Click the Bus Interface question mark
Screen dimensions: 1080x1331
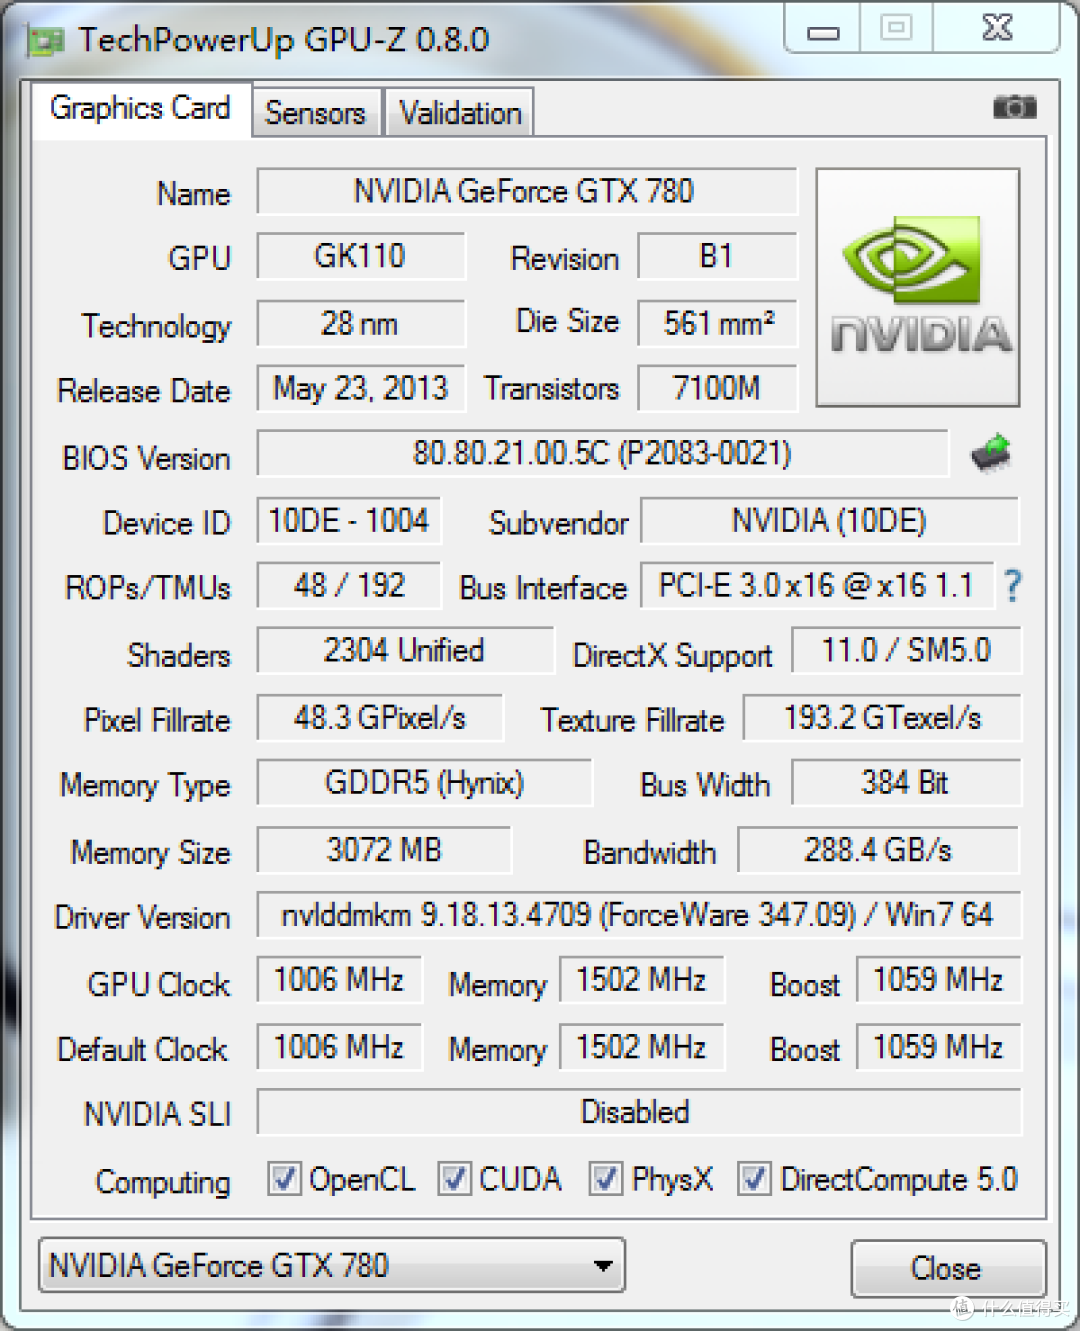tap(1012, 586)
